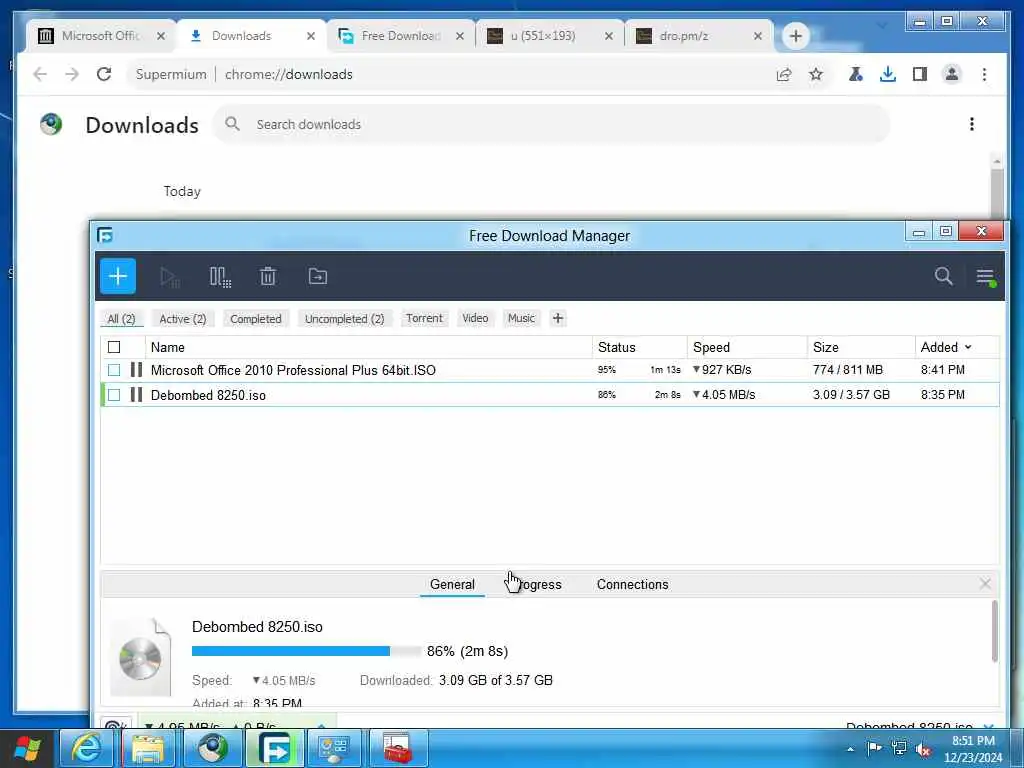1024x768 pixels.
Task: Close the download details panel
Action: (x=985, y=584)
